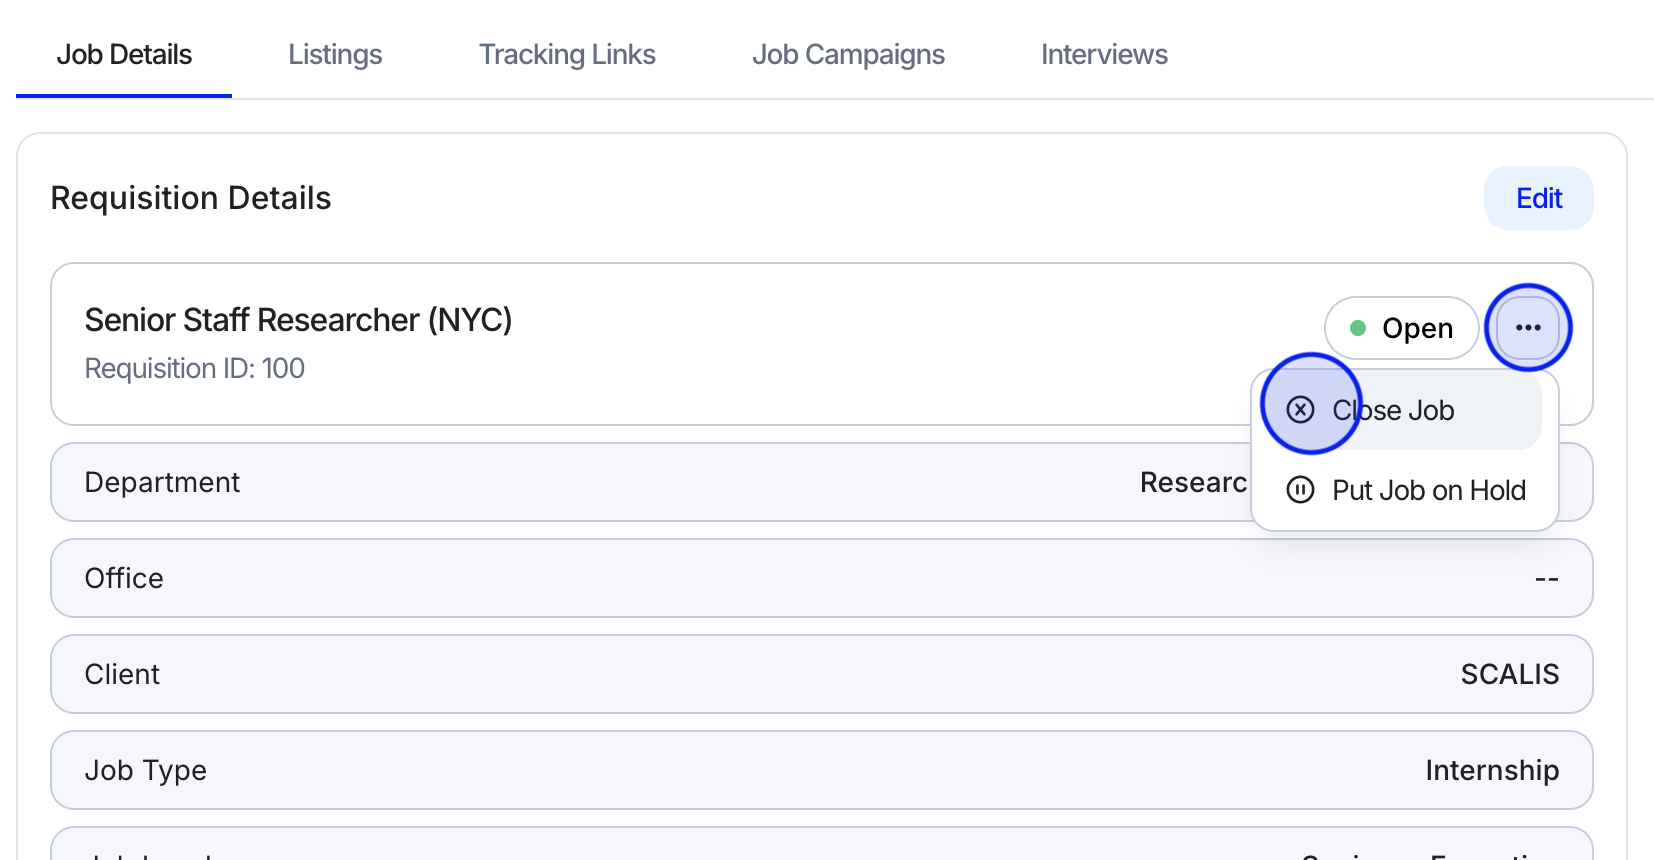Click the Office field row

pyautogui.click(x=820, y=578)
